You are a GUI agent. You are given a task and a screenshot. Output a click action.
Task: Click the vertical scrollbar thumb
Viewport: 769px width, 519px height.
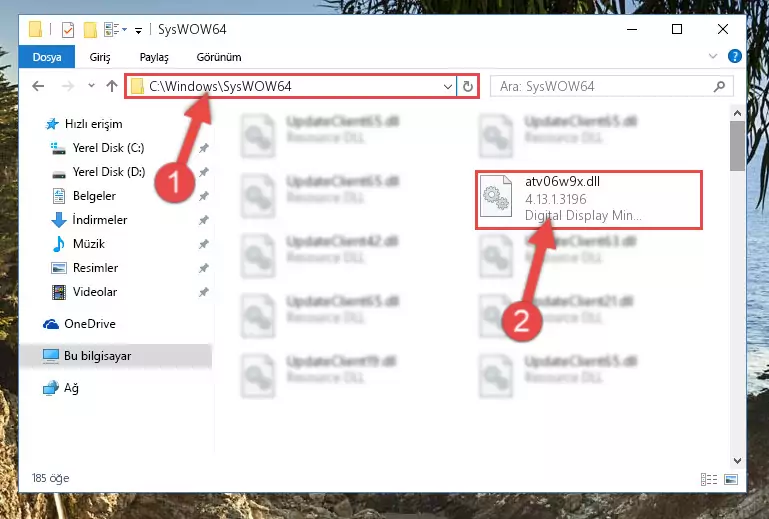pyautogui.click(x=737, y=146)
